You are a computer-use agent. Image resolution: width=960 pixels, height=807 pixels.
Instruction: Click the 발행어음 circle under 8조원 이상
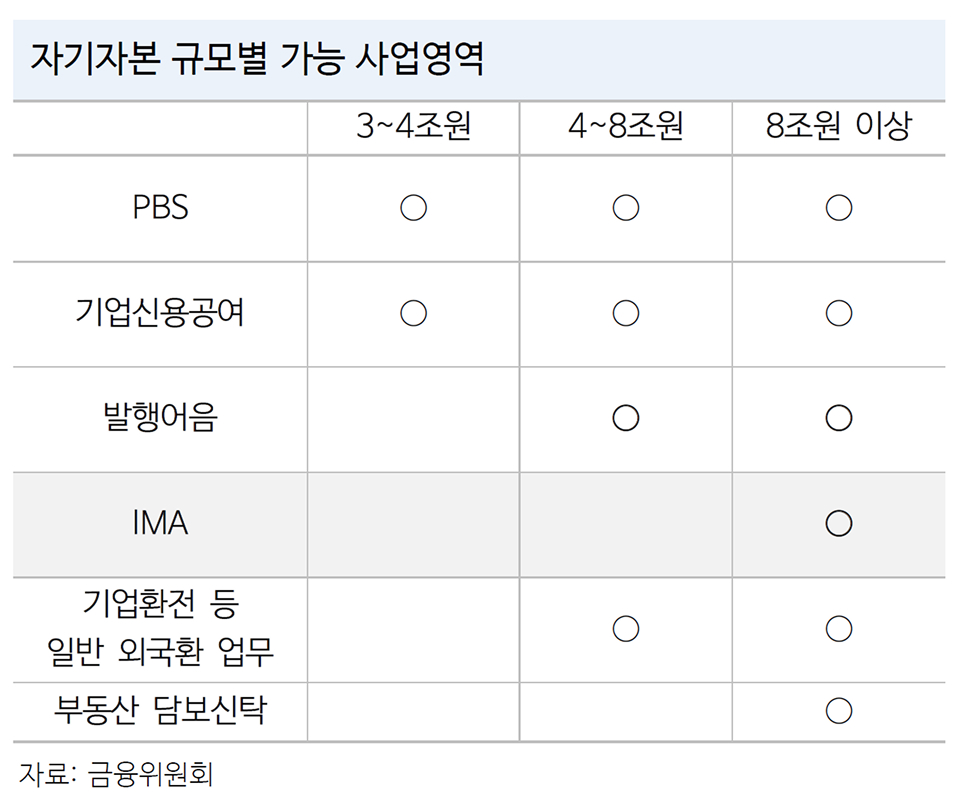(839, 418)
